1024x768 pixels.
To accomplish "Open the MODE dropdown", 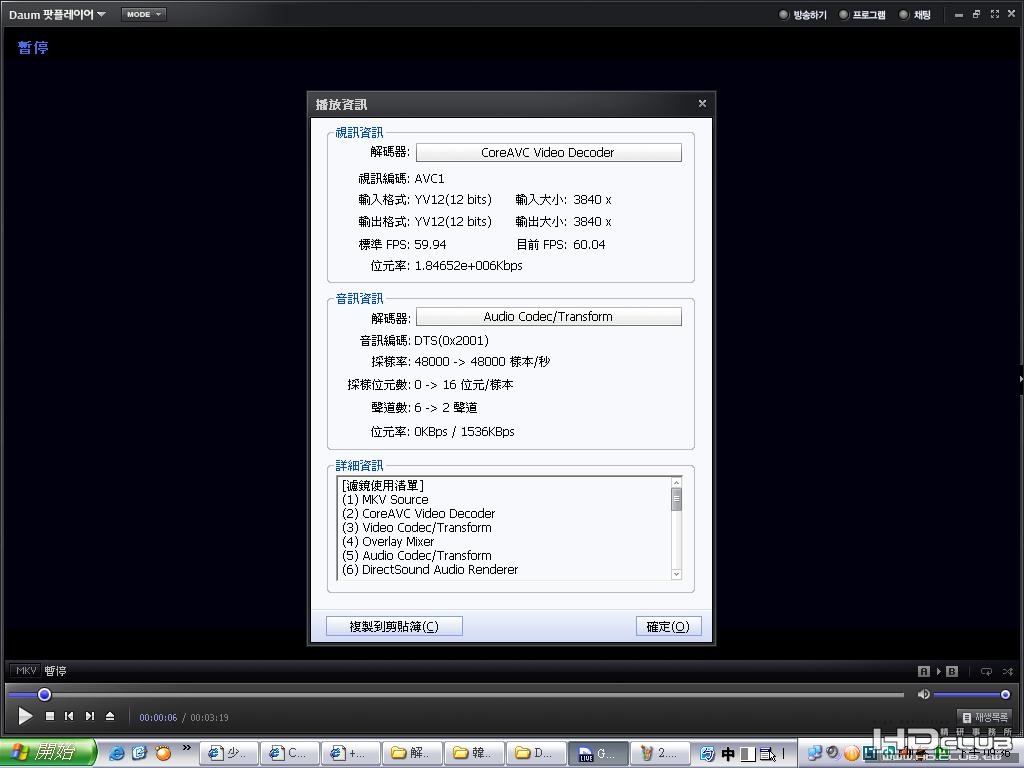I will coord(144,14).
